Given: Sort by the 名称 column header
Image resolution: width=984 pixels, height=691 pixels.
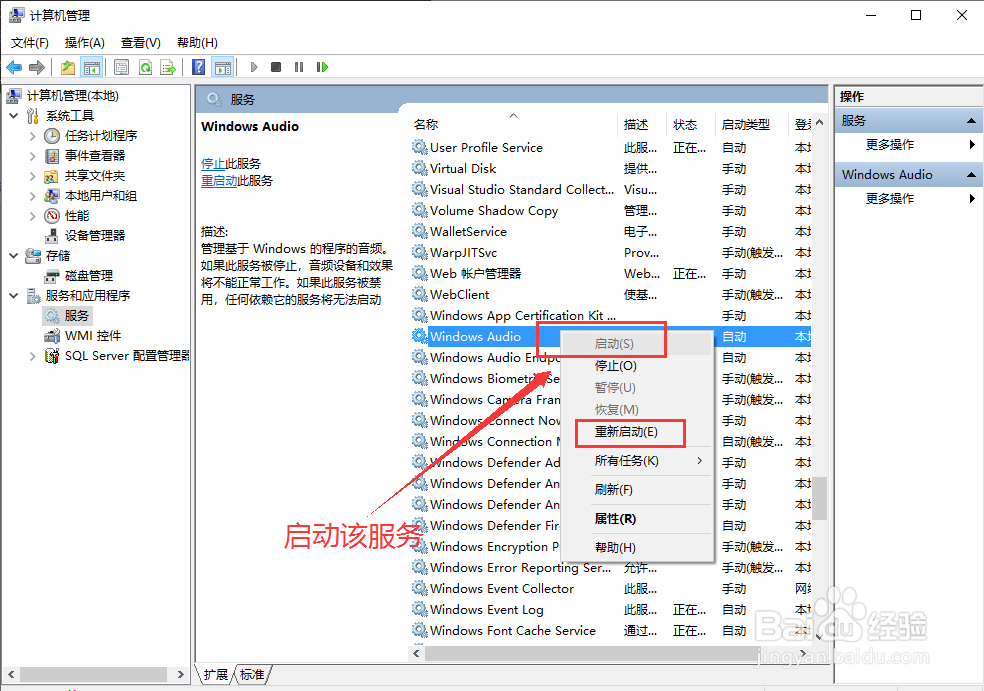Looking at the screenshot, I should [x=426, y=124].
